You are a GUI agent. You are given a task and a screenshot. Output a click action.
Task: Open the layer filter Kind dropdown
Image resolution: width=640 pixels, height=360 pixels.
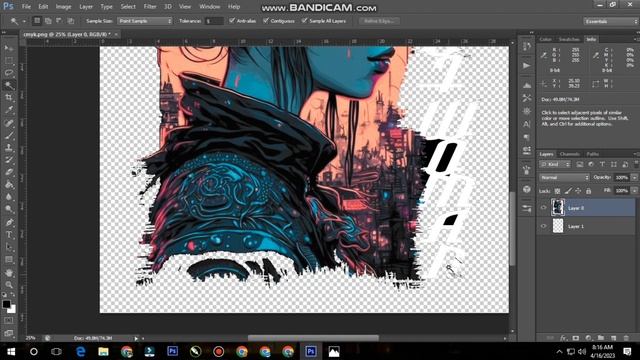tap(555, 164)
